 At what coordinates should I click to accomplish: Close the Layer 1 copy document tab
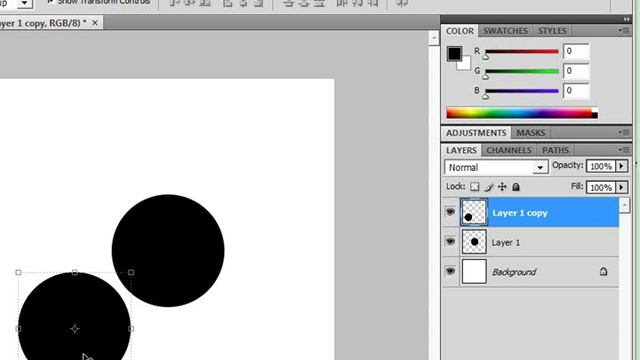pyautogui.click(x=95, y=23)
